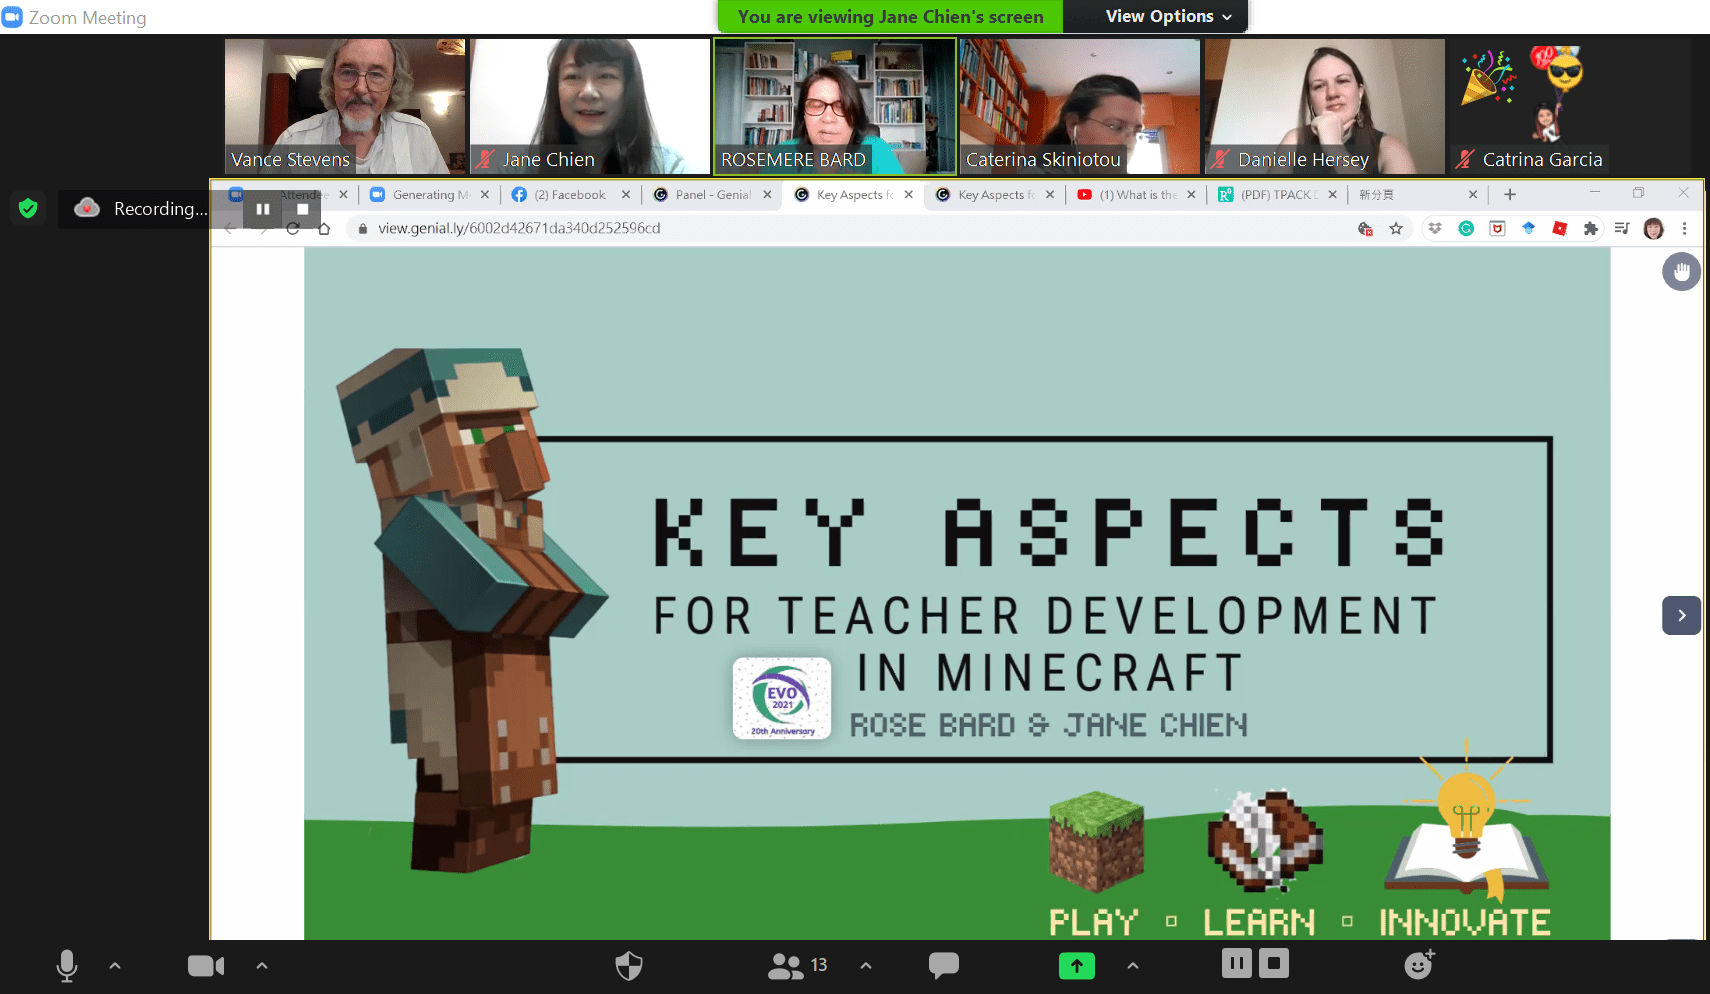Bookmark this page with the star icon

pyautogui.click(x=1396, y=229)
